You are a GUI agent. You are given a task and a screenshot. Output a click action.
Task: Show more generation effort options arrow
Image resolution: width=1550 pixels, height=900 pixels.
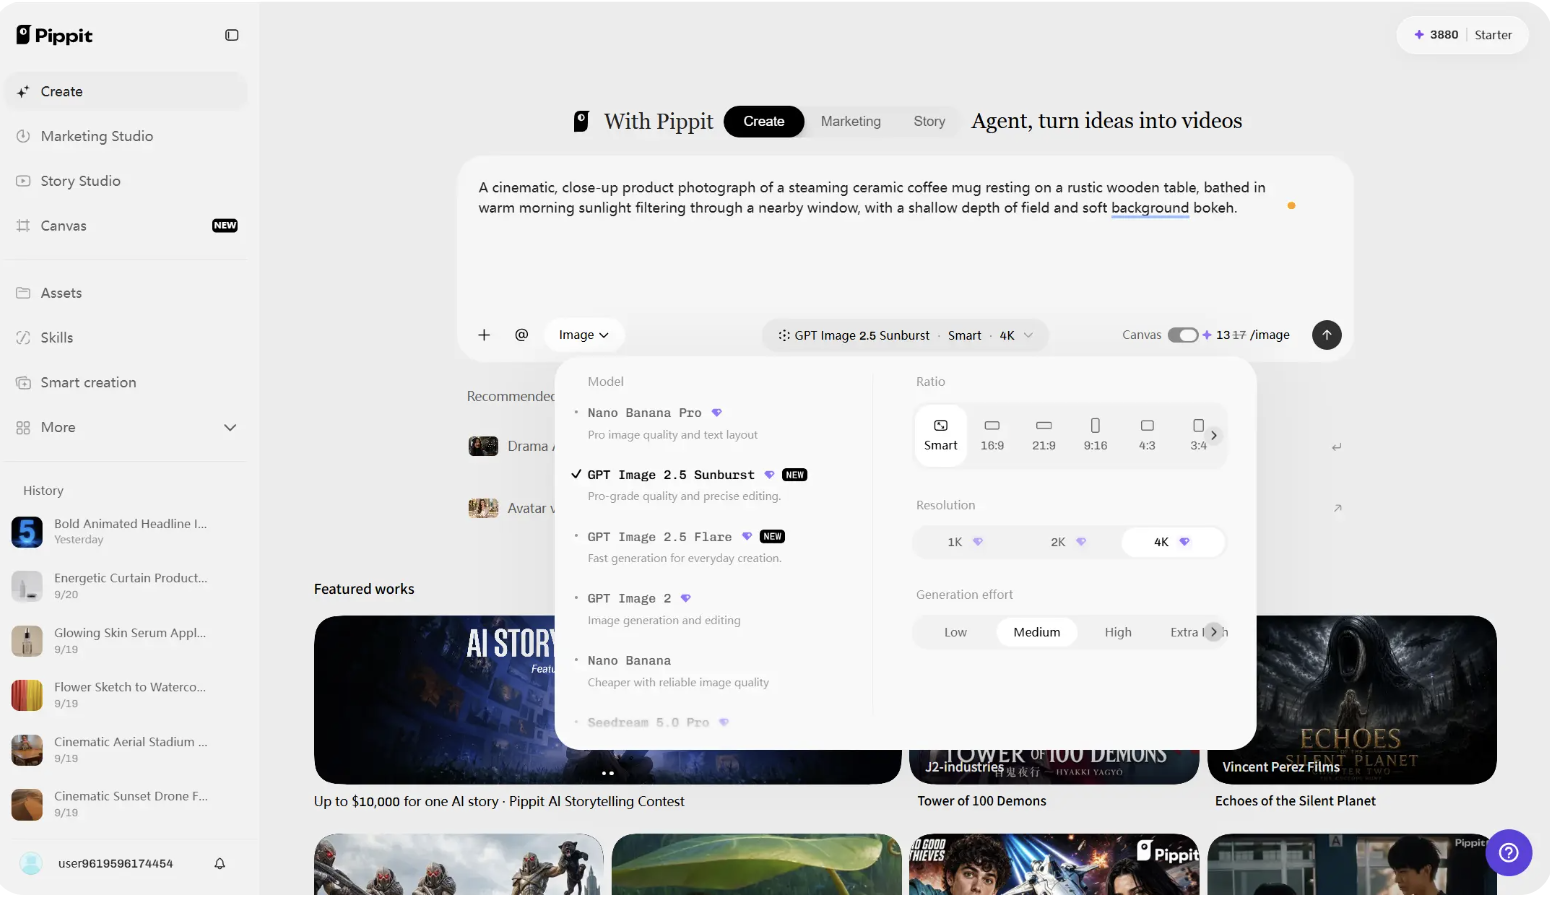point(1214,632)
